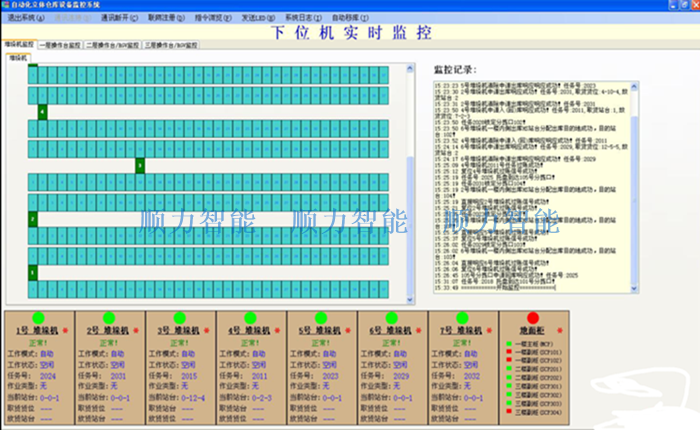
Task: Click the green status light of 7号堆垛机
Action: coord(461,318)
